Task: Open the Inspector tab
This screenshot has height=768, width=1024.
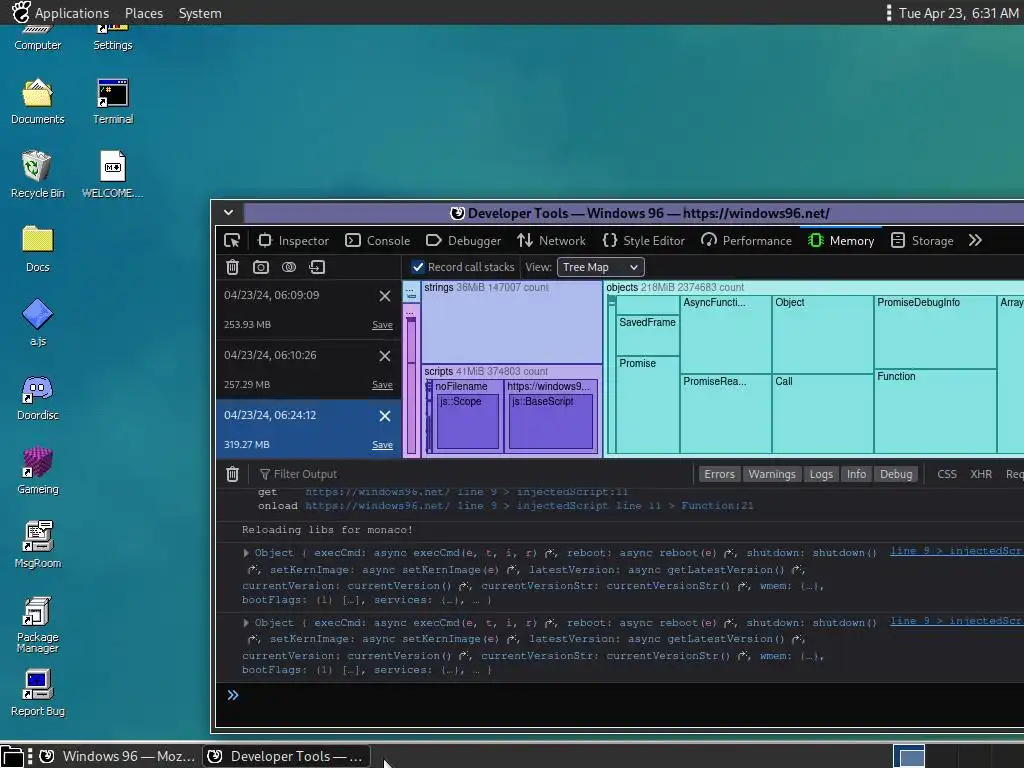Action: tap(293, 241)
